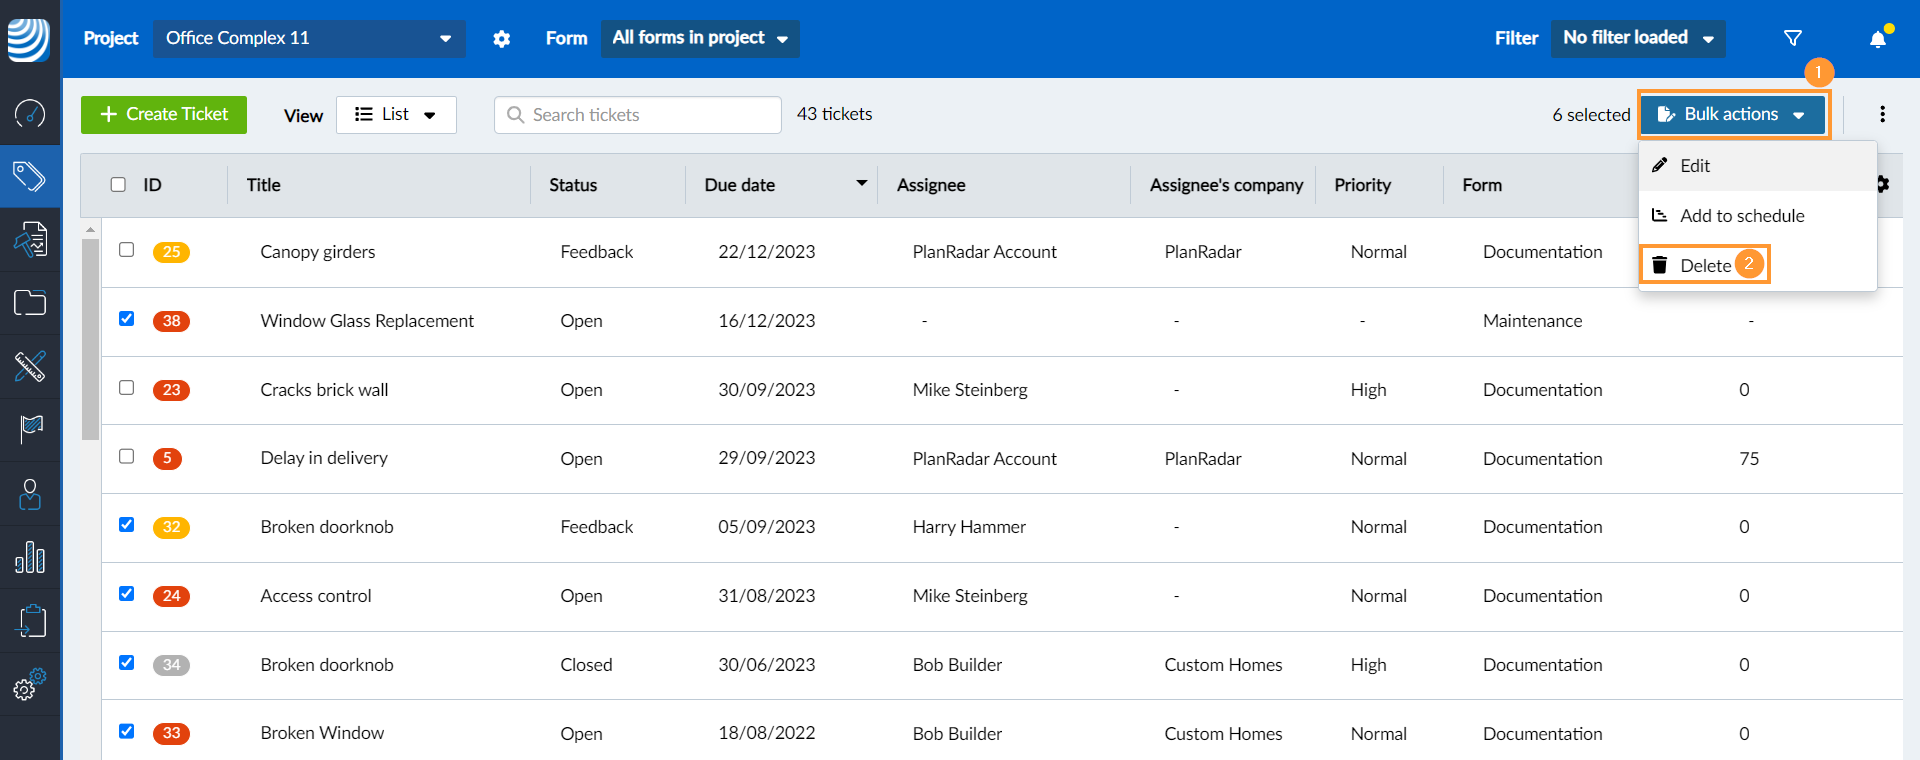This screenshot has width=1920, height=760.
Task: Expand the Office Complex 11 project dropdown
Action: (309, 38)
